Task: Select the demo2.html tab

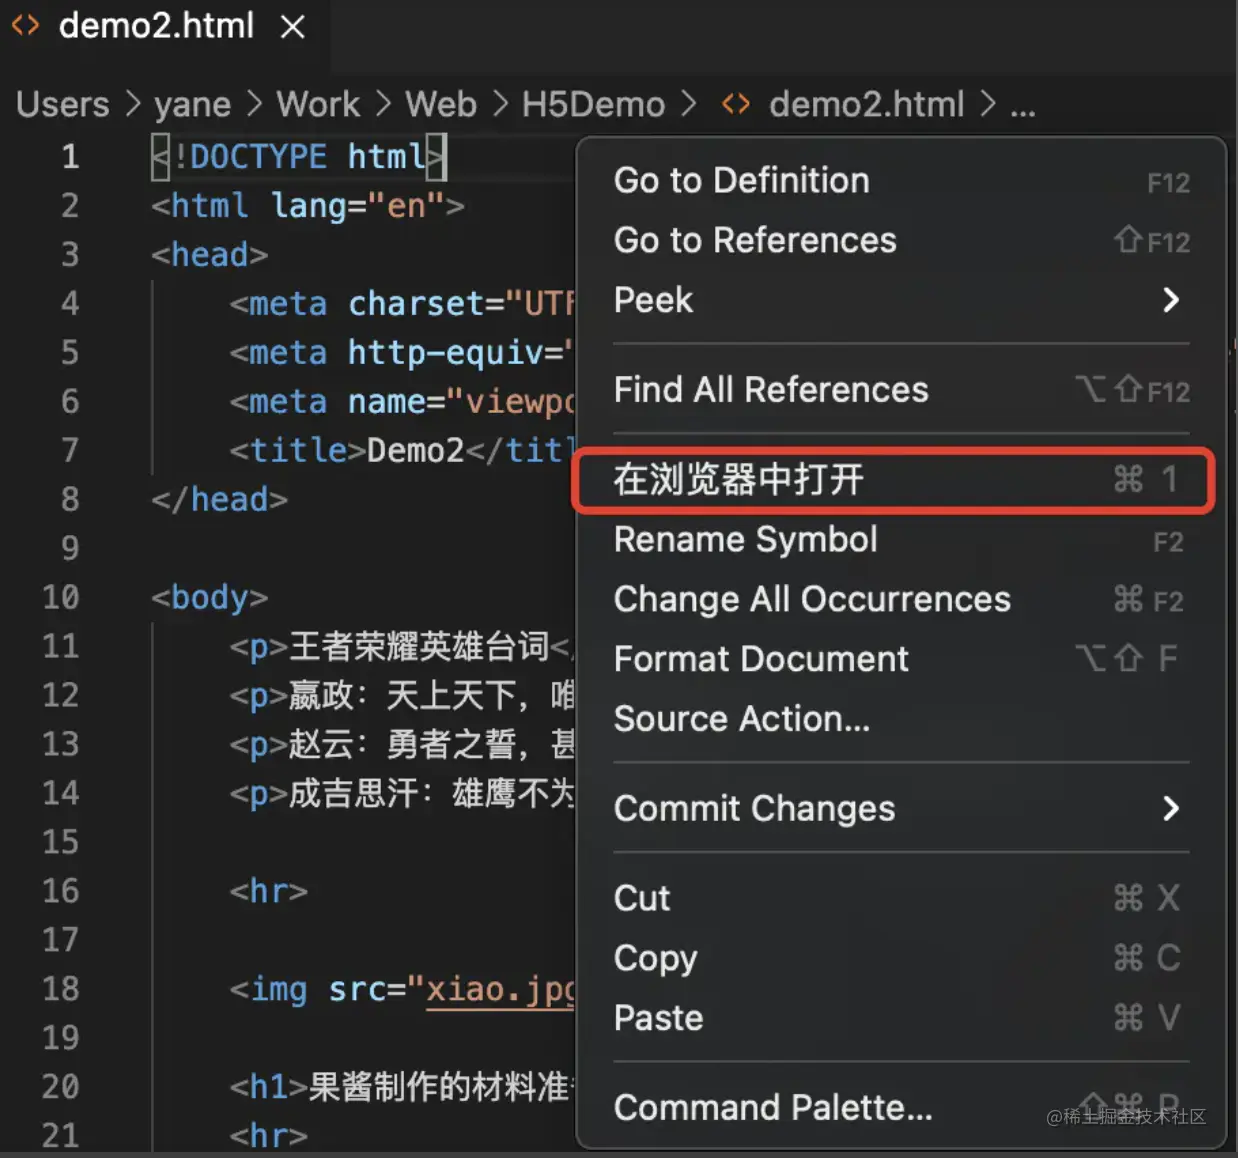Action: pyautogui.click(x=156, y=26)
